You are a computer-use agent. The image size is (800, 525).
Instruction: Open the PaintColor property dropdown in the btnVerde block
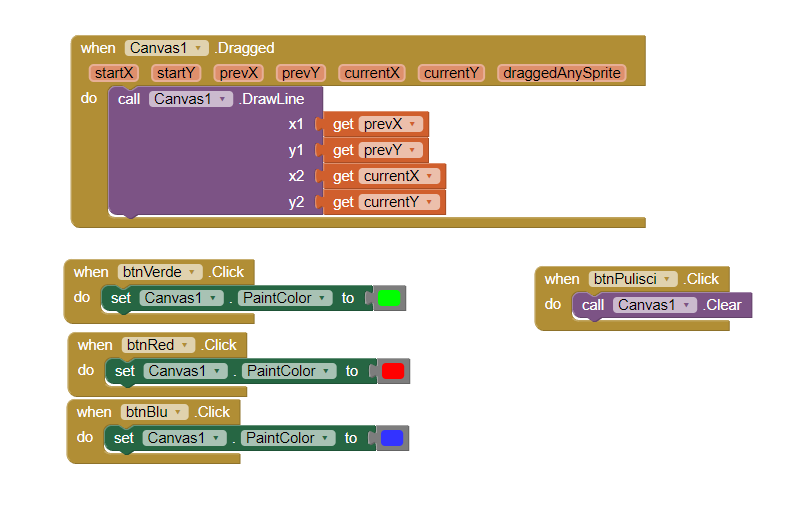pyautogui.click(x=323, y=298)
